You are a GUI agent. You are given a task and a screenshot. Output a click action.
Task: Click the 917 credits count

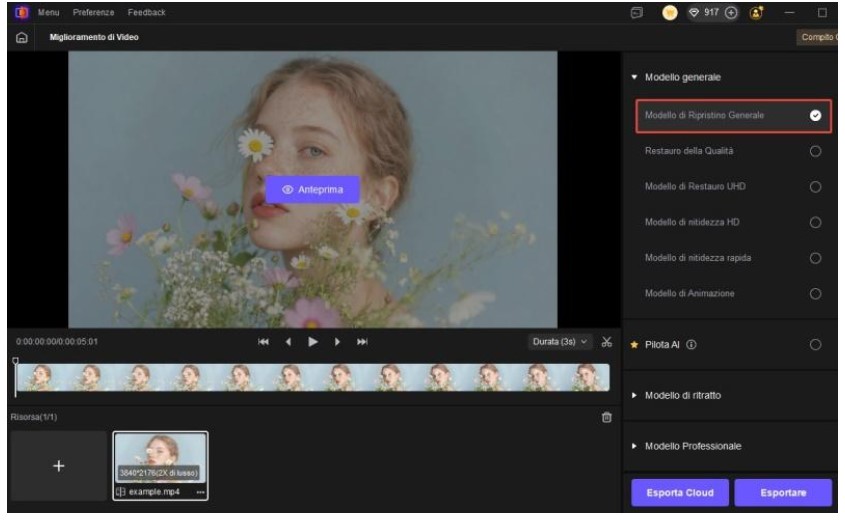pos(711,12)
